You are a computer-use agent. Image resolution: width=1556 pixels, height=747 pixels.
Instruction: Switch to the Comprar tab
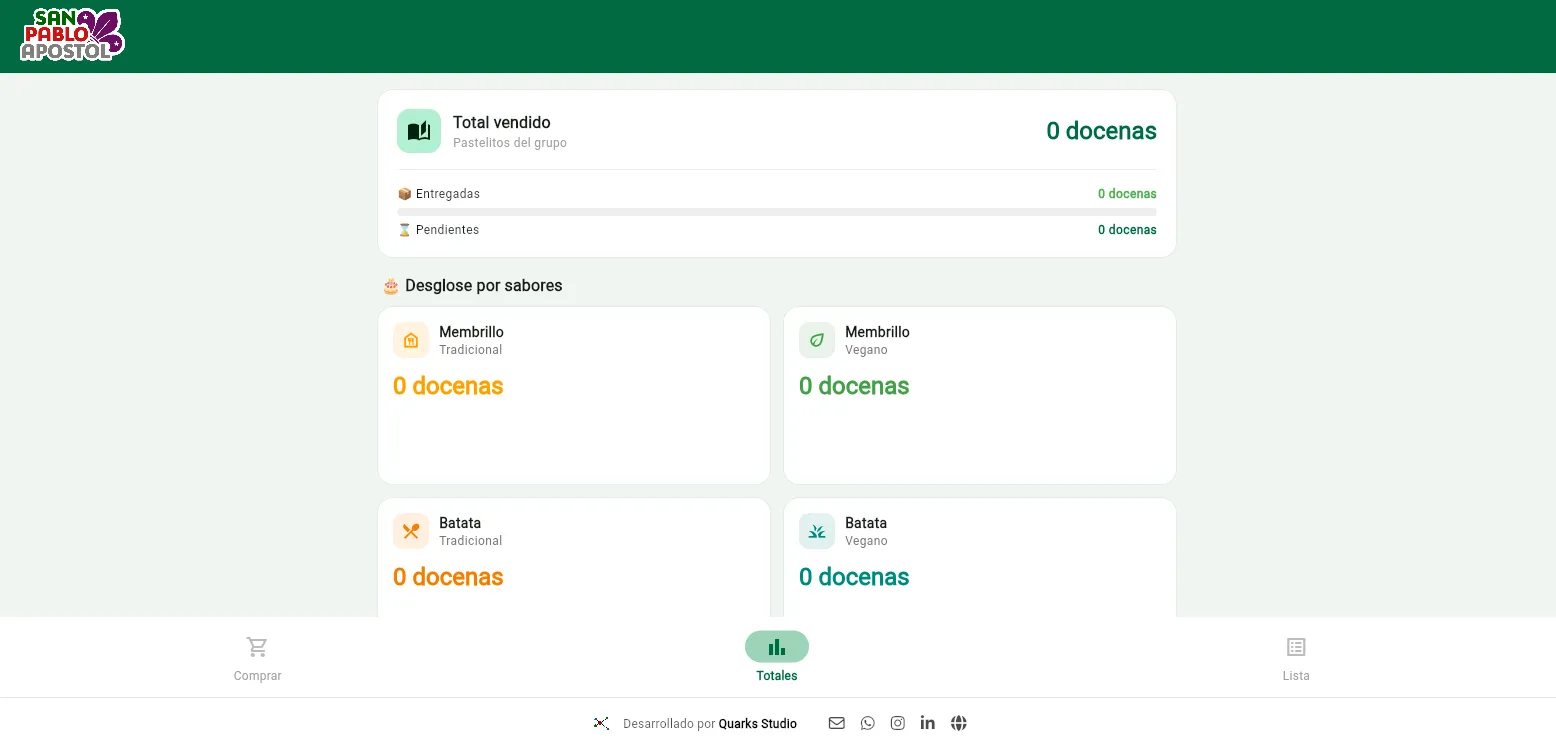coord(258,658)
